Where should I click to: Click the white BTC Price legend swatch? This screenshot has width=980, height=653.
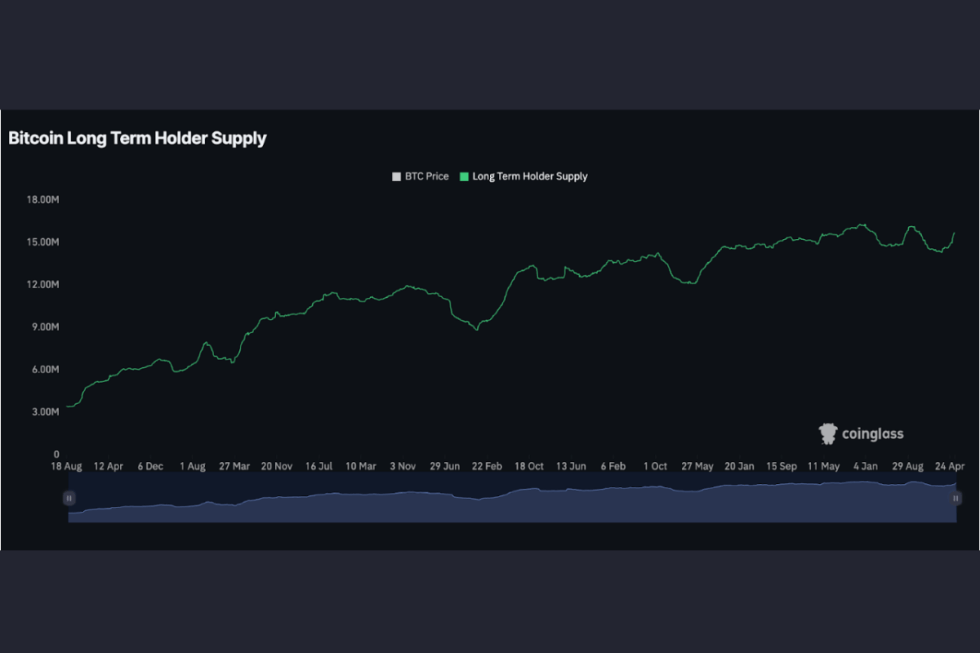coord(396,176)
